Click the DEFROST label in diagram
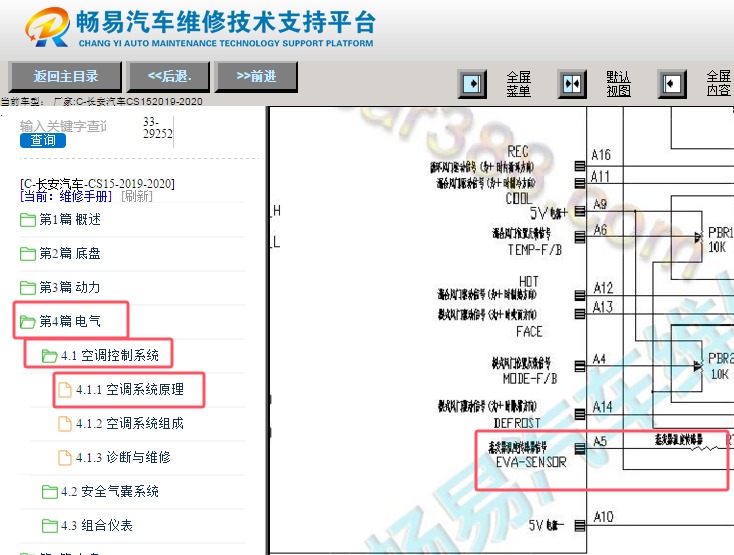 [x=517, y=423]
